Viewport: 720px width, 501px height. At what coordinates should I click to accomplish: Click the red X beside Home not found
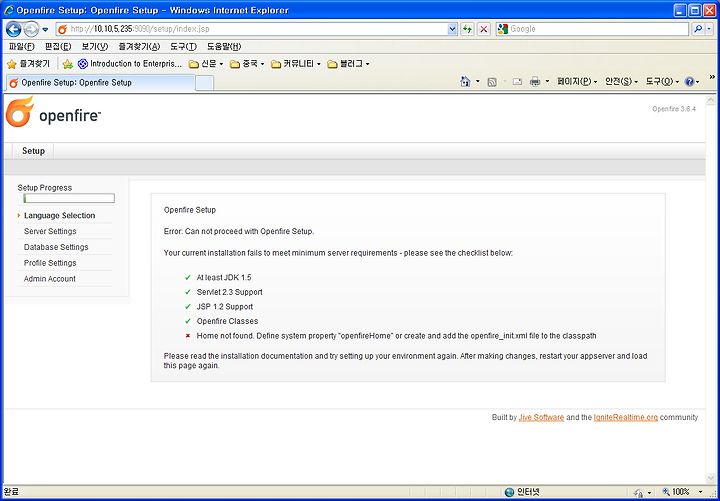(x=187, y=336)
